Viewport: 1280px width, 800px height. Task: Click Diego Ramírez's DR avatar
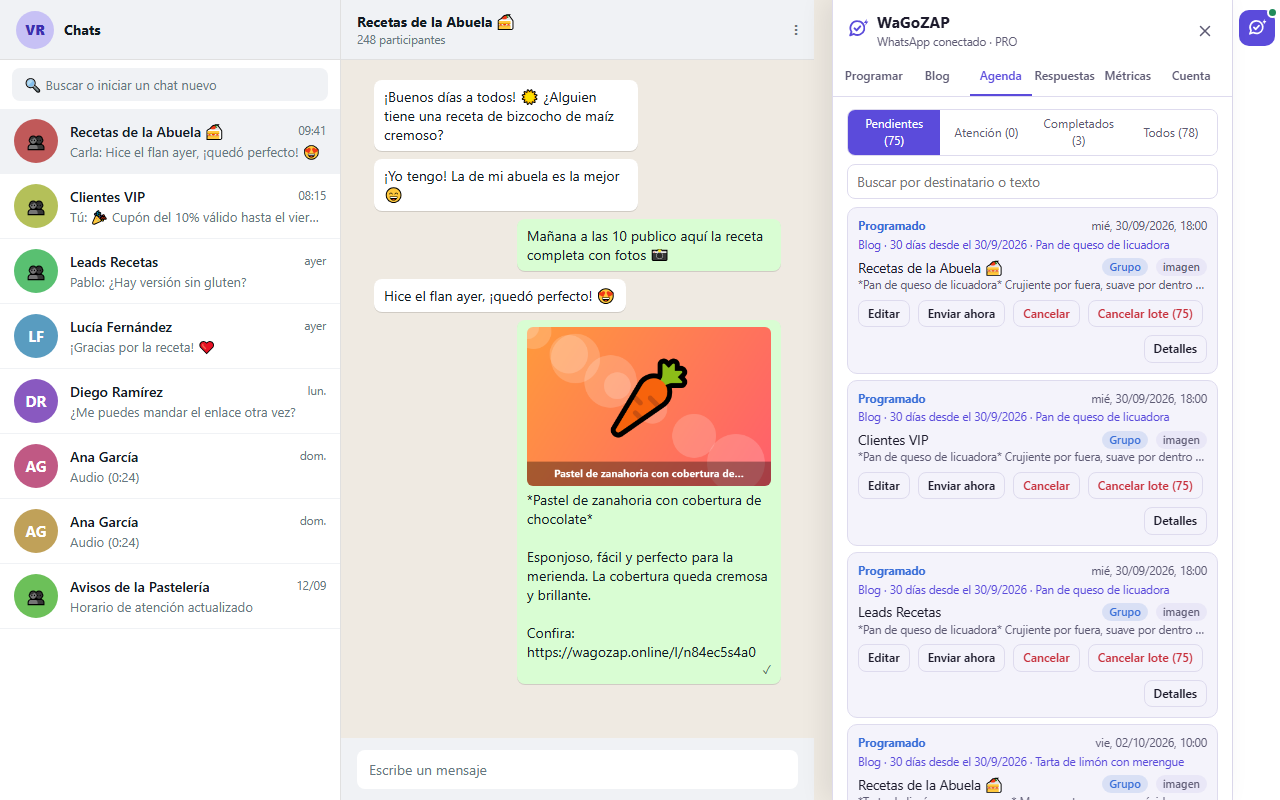[36, 401]
